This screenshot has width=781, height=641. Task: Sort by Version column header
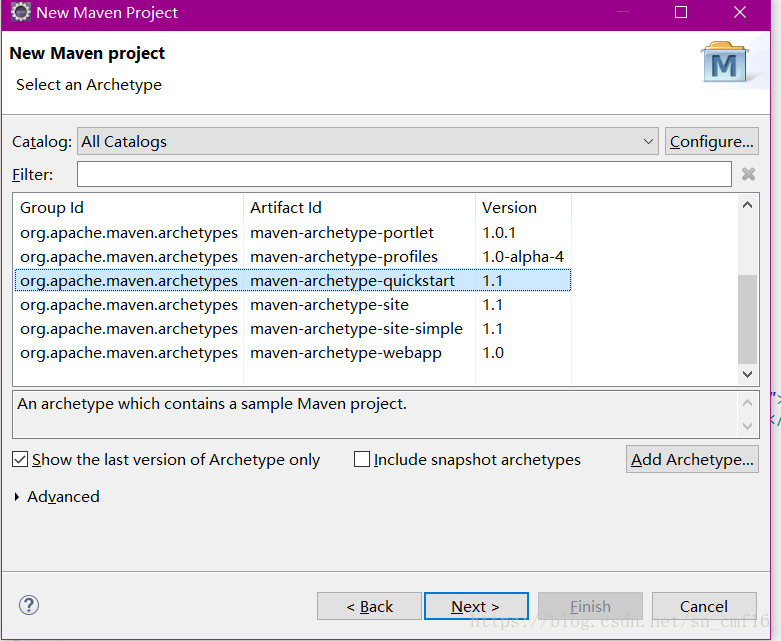[523, 207]
